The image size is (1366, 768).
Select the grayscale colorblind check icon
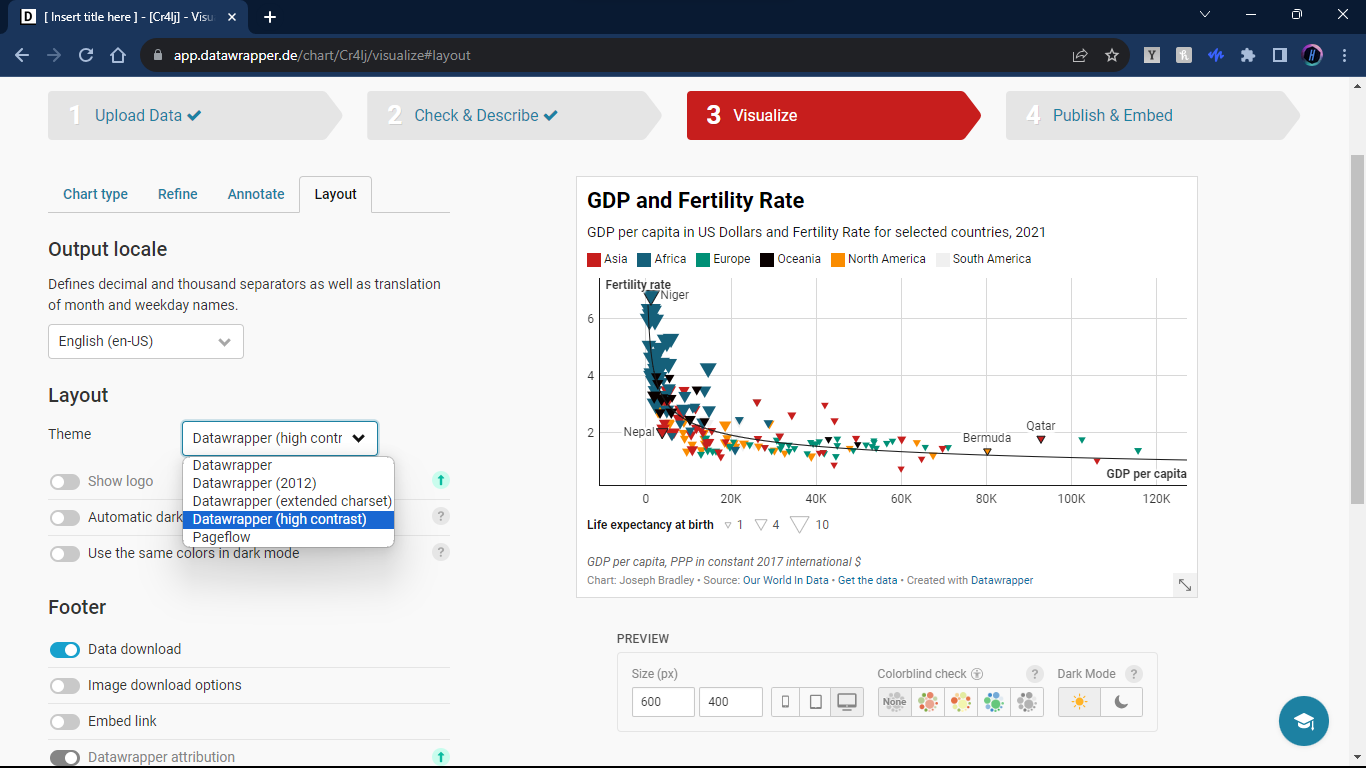tap(1027, 702)
